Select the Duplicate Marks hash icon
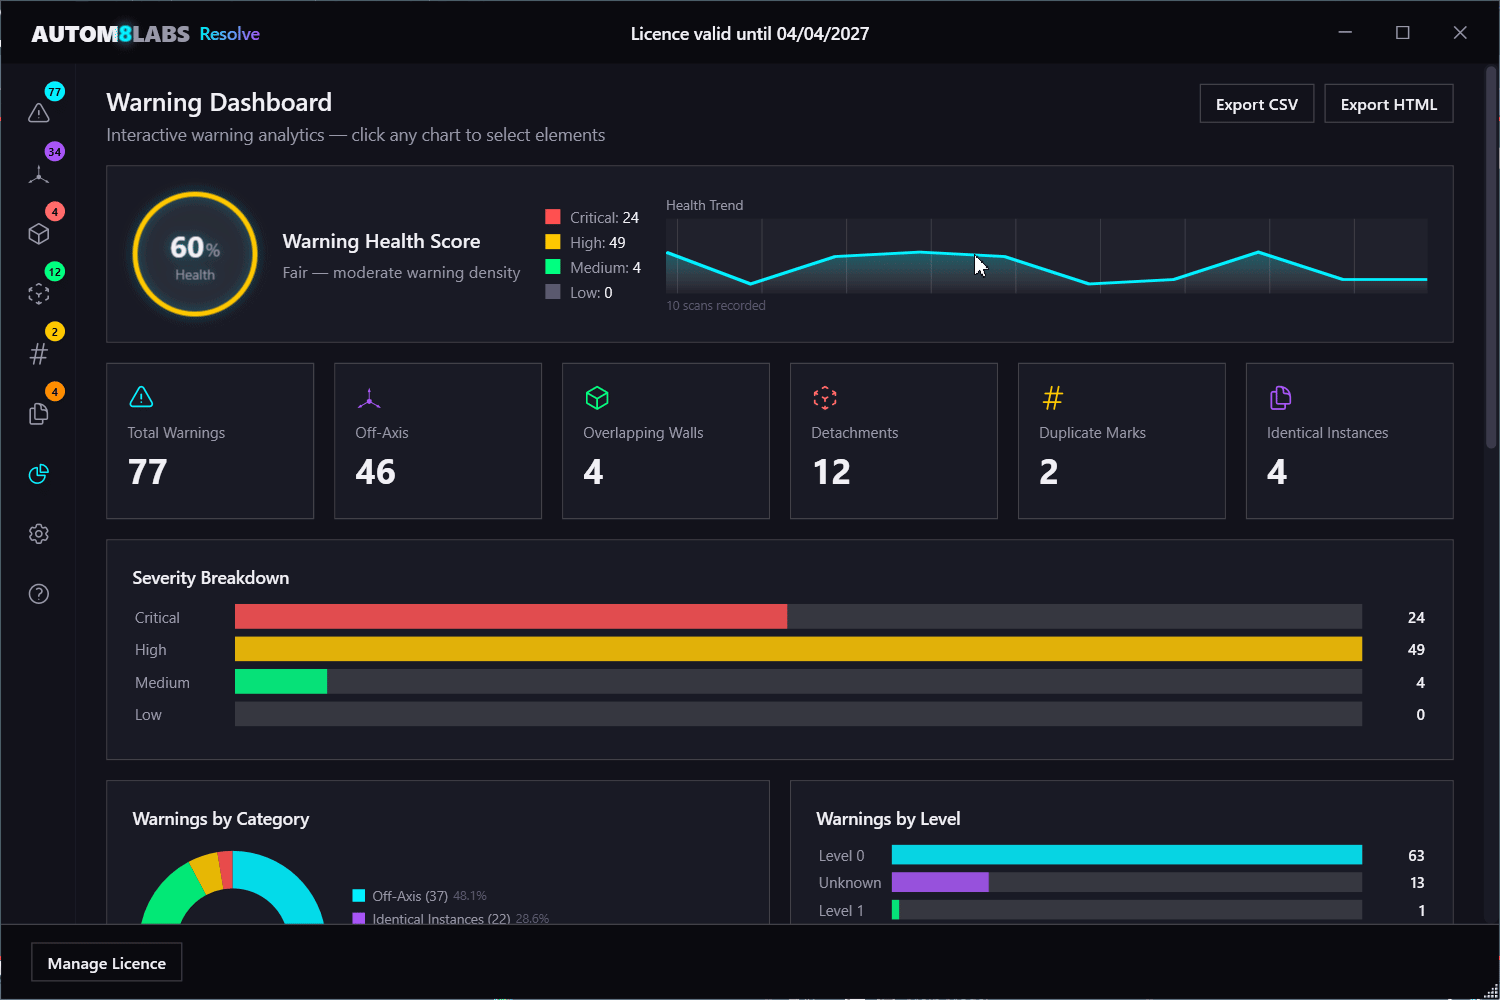1500x1000 pixels. tap(38, 353)
